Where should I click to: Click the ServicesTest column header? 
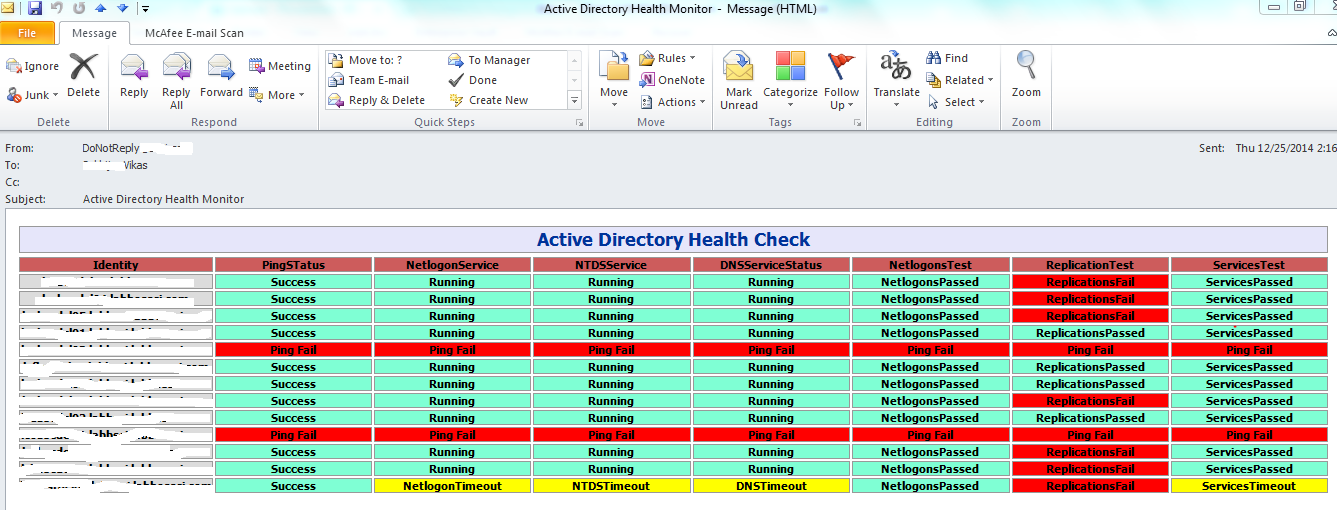click(1249, 265)
